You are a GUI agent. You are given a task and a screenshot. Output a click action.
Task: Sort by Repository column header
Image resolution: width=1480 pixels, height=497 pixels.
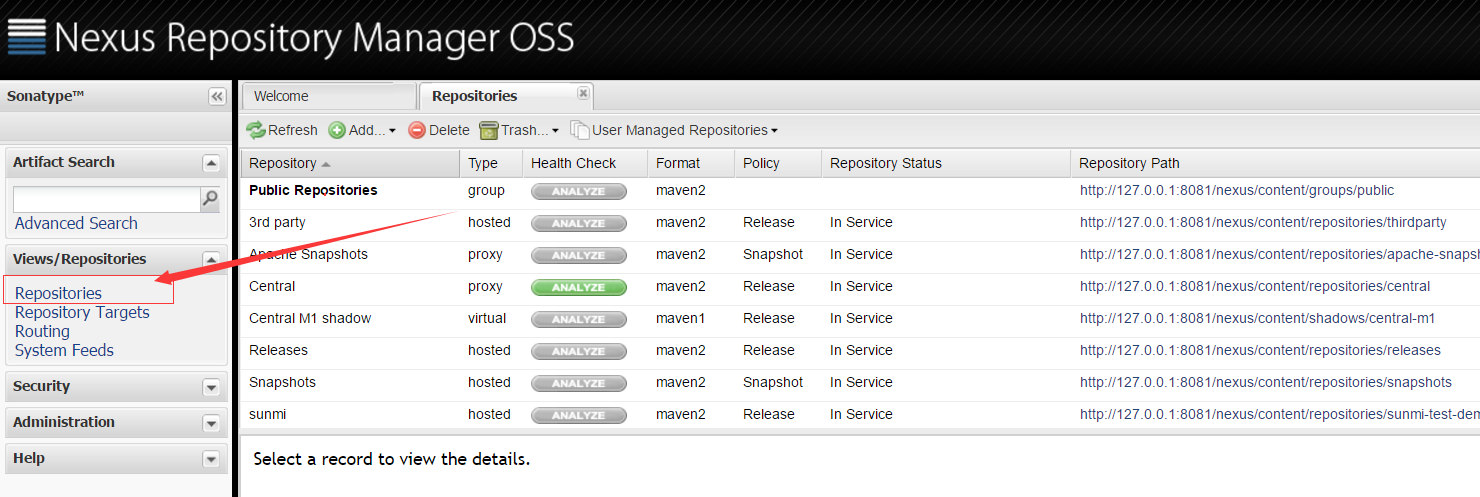283,163
